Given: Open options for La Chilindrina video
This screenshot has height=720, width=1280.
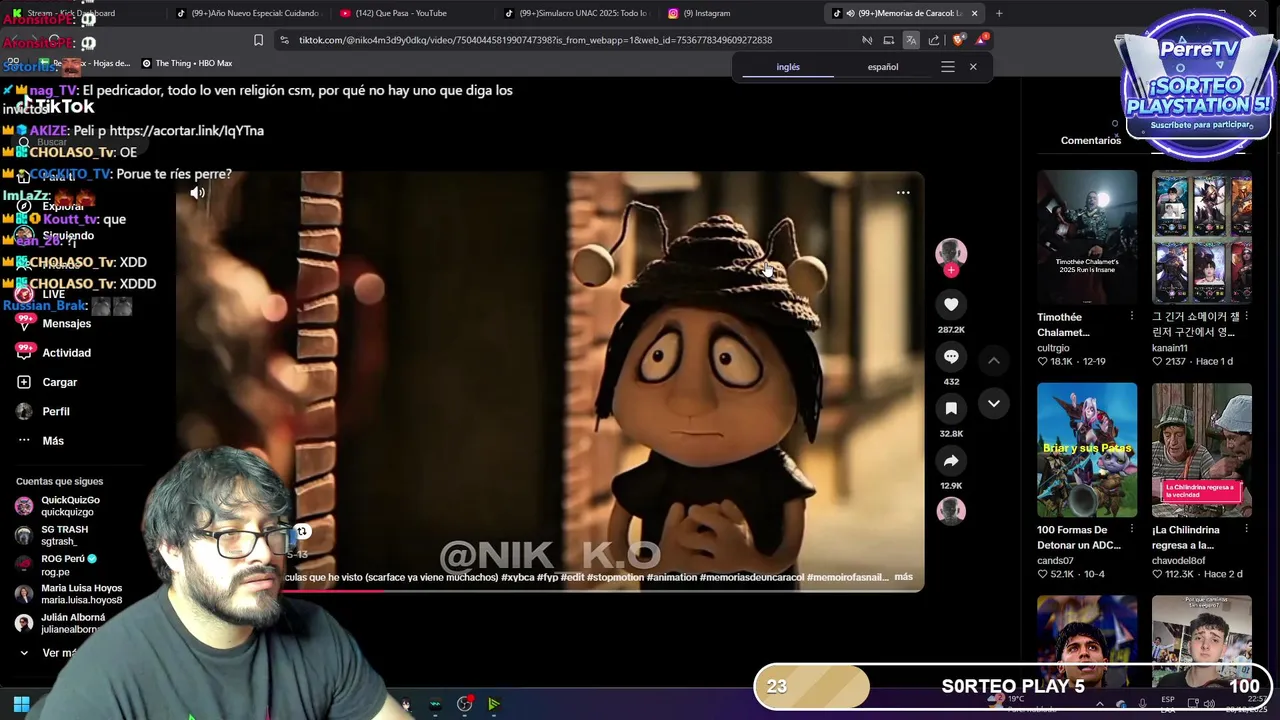Looking at the screenshot, I should tap(1247, 529).
